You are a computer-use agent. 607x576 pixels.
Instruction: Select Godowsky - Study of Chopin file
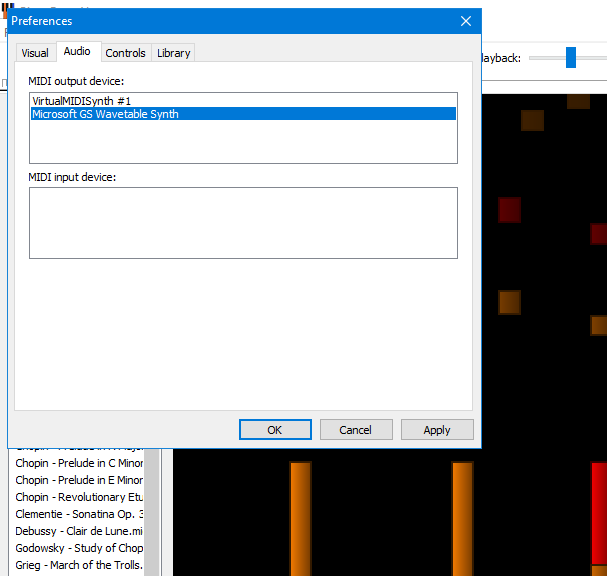click(79, 548)
